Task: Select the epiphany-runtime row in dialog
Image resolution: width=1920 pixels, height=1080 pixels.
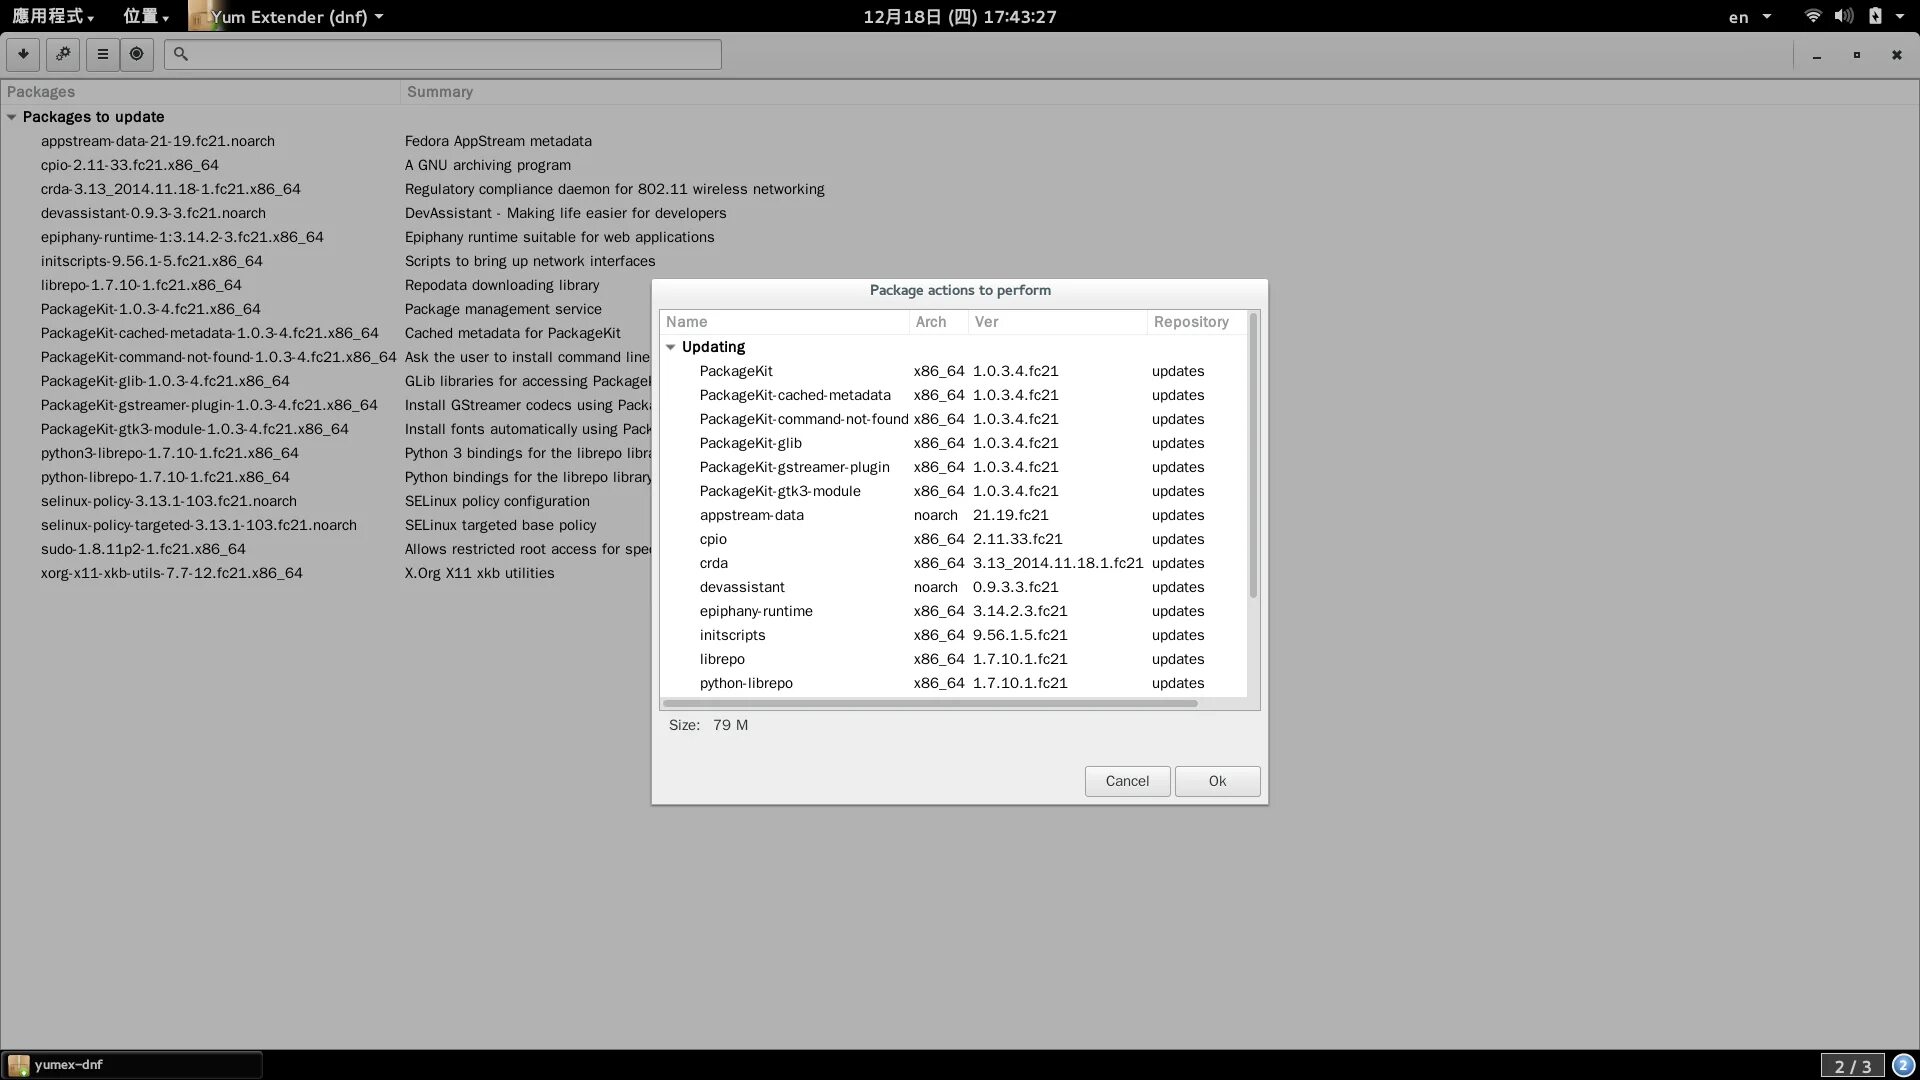Action: coord(756,611)
